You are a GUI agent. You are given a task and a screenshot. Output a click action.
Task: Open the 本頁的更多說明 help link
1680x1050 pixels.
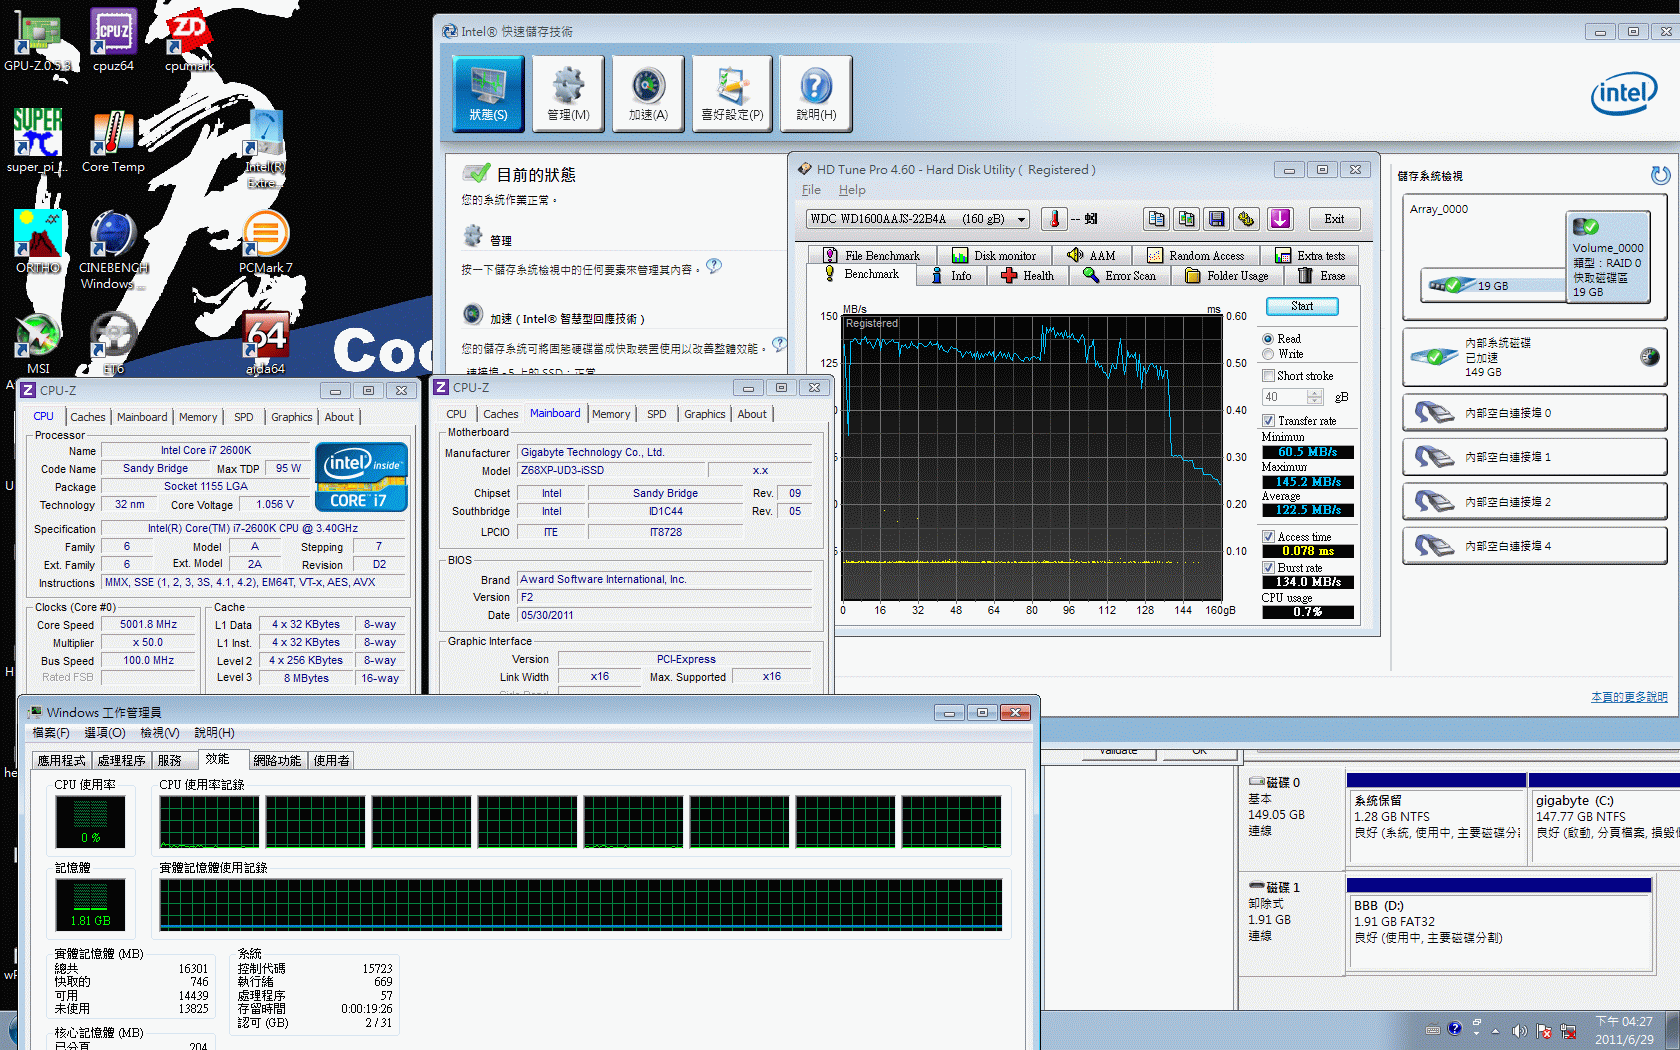point(1629,697)
